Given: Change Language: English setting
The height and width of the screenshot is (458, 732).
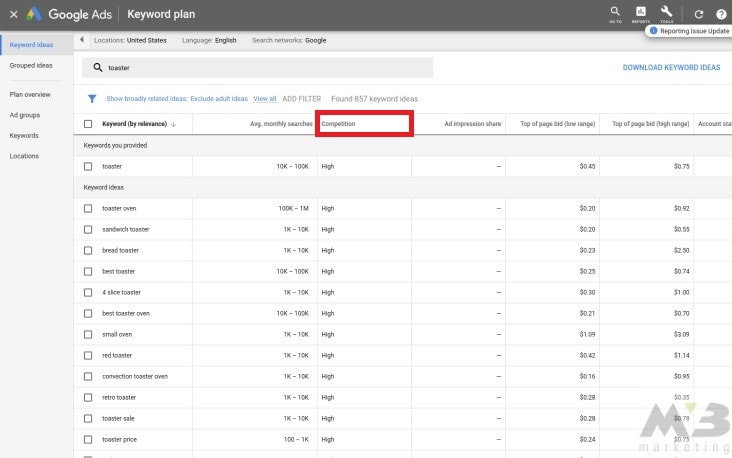Looking at the screenshot, I should point(209,40).
